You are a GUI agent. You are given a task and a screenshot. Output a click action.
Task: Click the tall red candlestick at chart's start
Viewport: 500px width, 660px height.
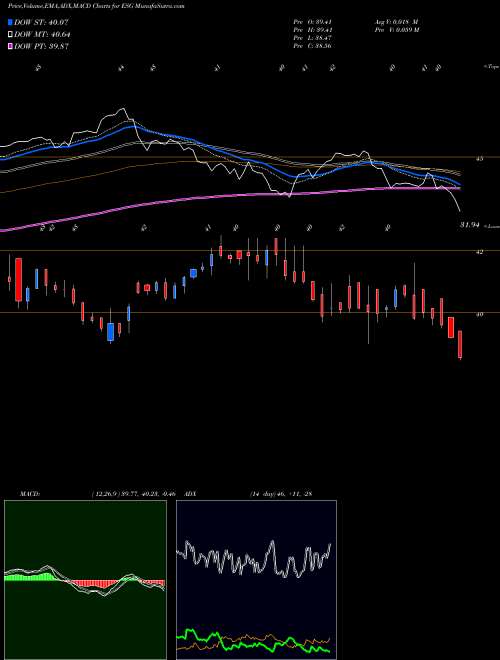pyautogui.click(x=19, y=280)
